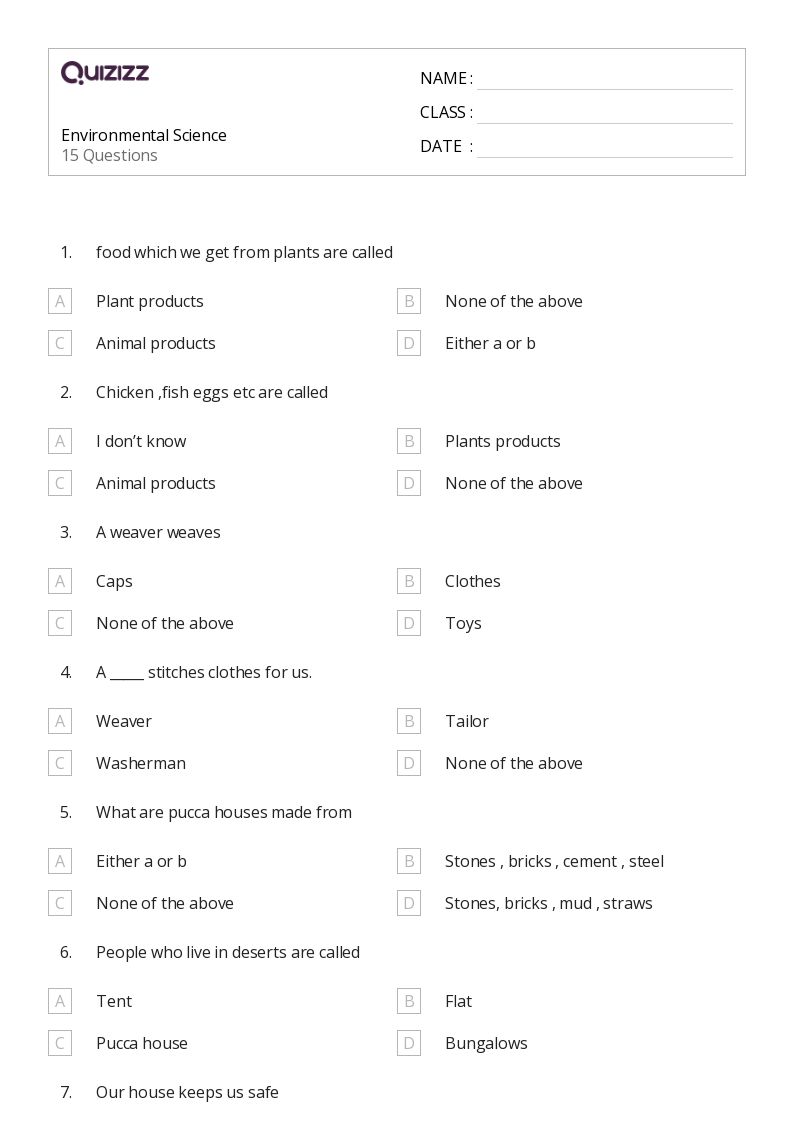Click question 5 text about pucca houses
Viewport: 794px width, 1123px height.
(224, 812)
